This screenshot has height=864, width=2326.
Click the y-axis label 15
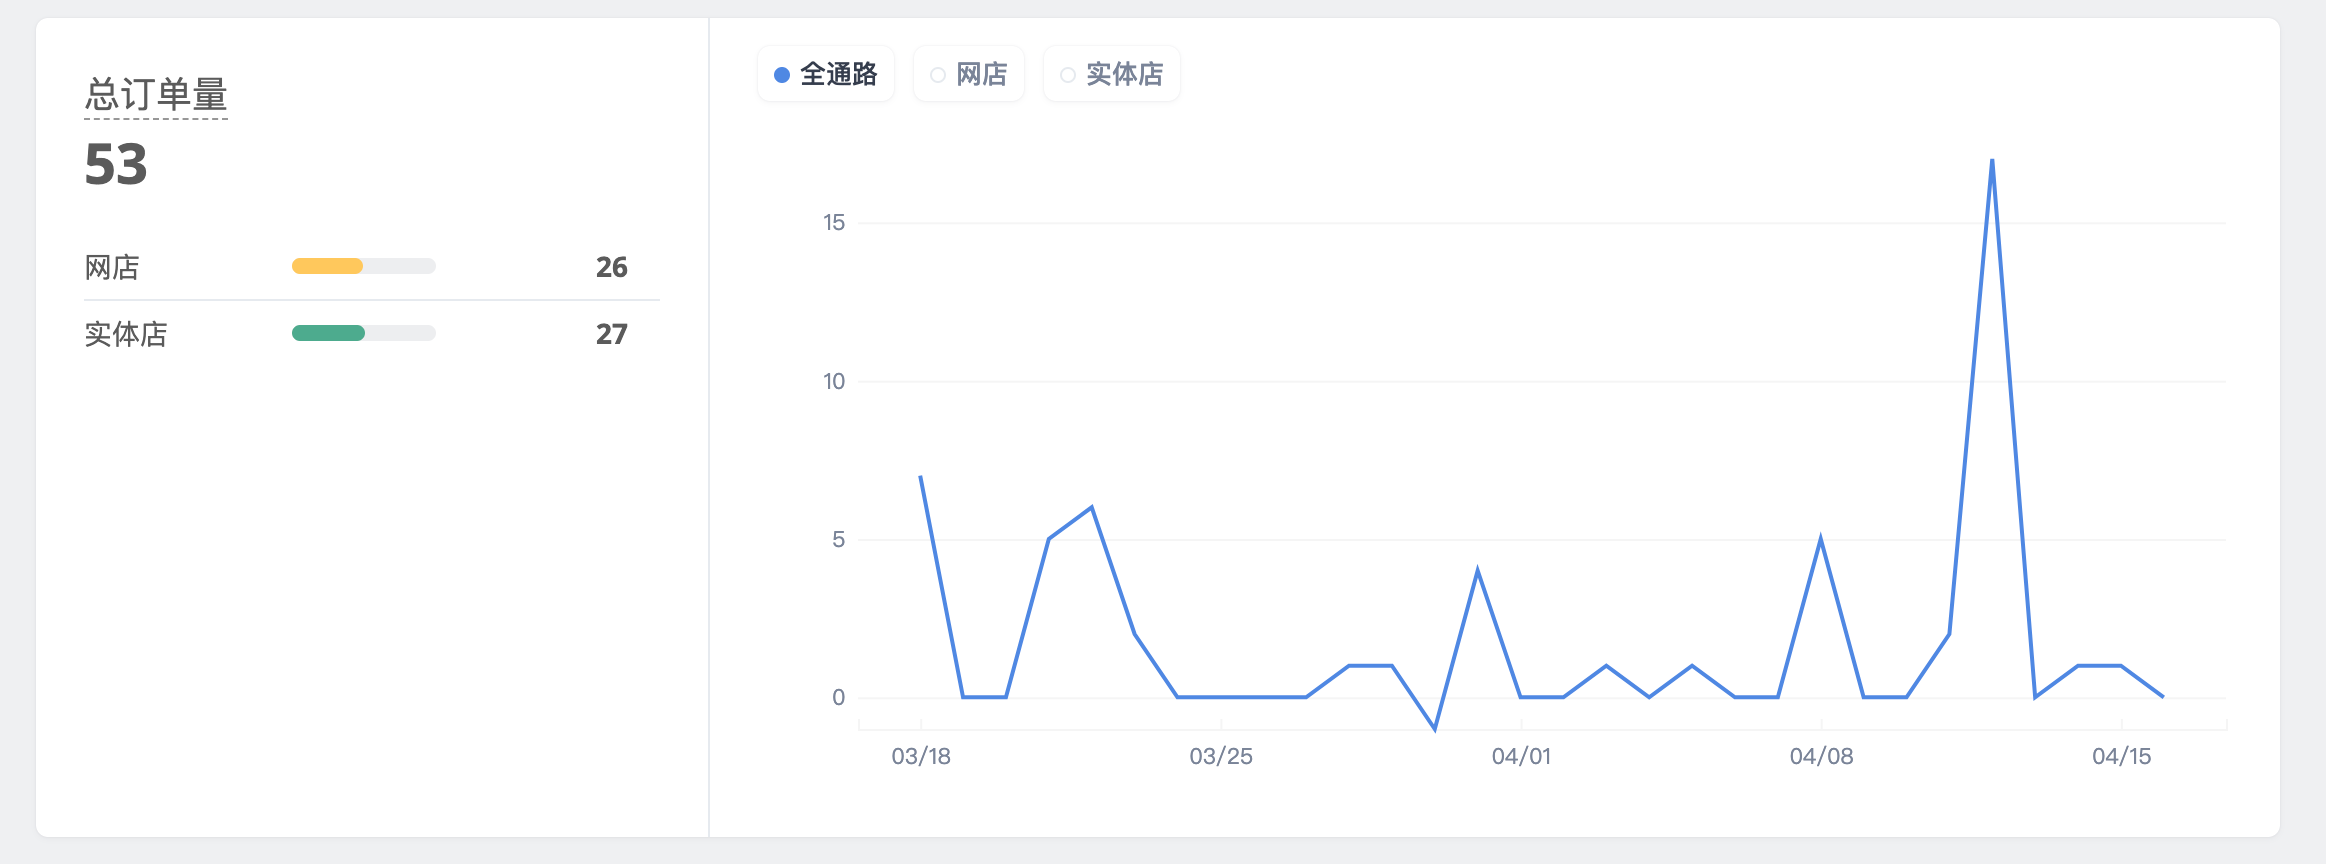pyautogui.click(x=834, y=223)
